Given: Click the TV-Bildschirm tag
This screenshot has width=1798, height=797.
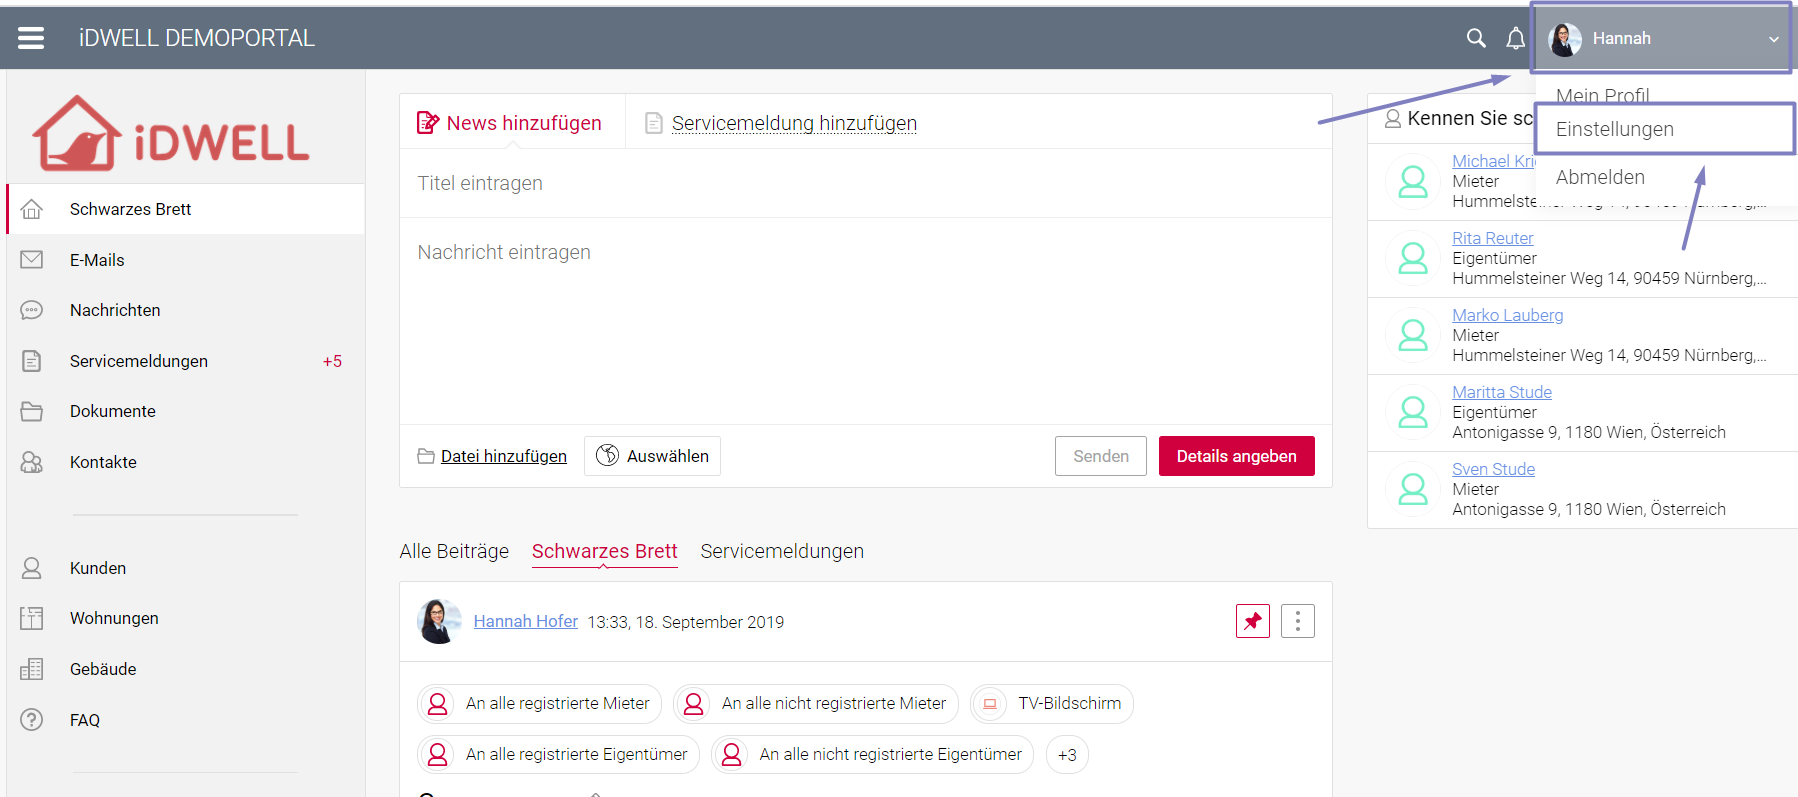Looking at the screenshot, I should (1052, 704).
